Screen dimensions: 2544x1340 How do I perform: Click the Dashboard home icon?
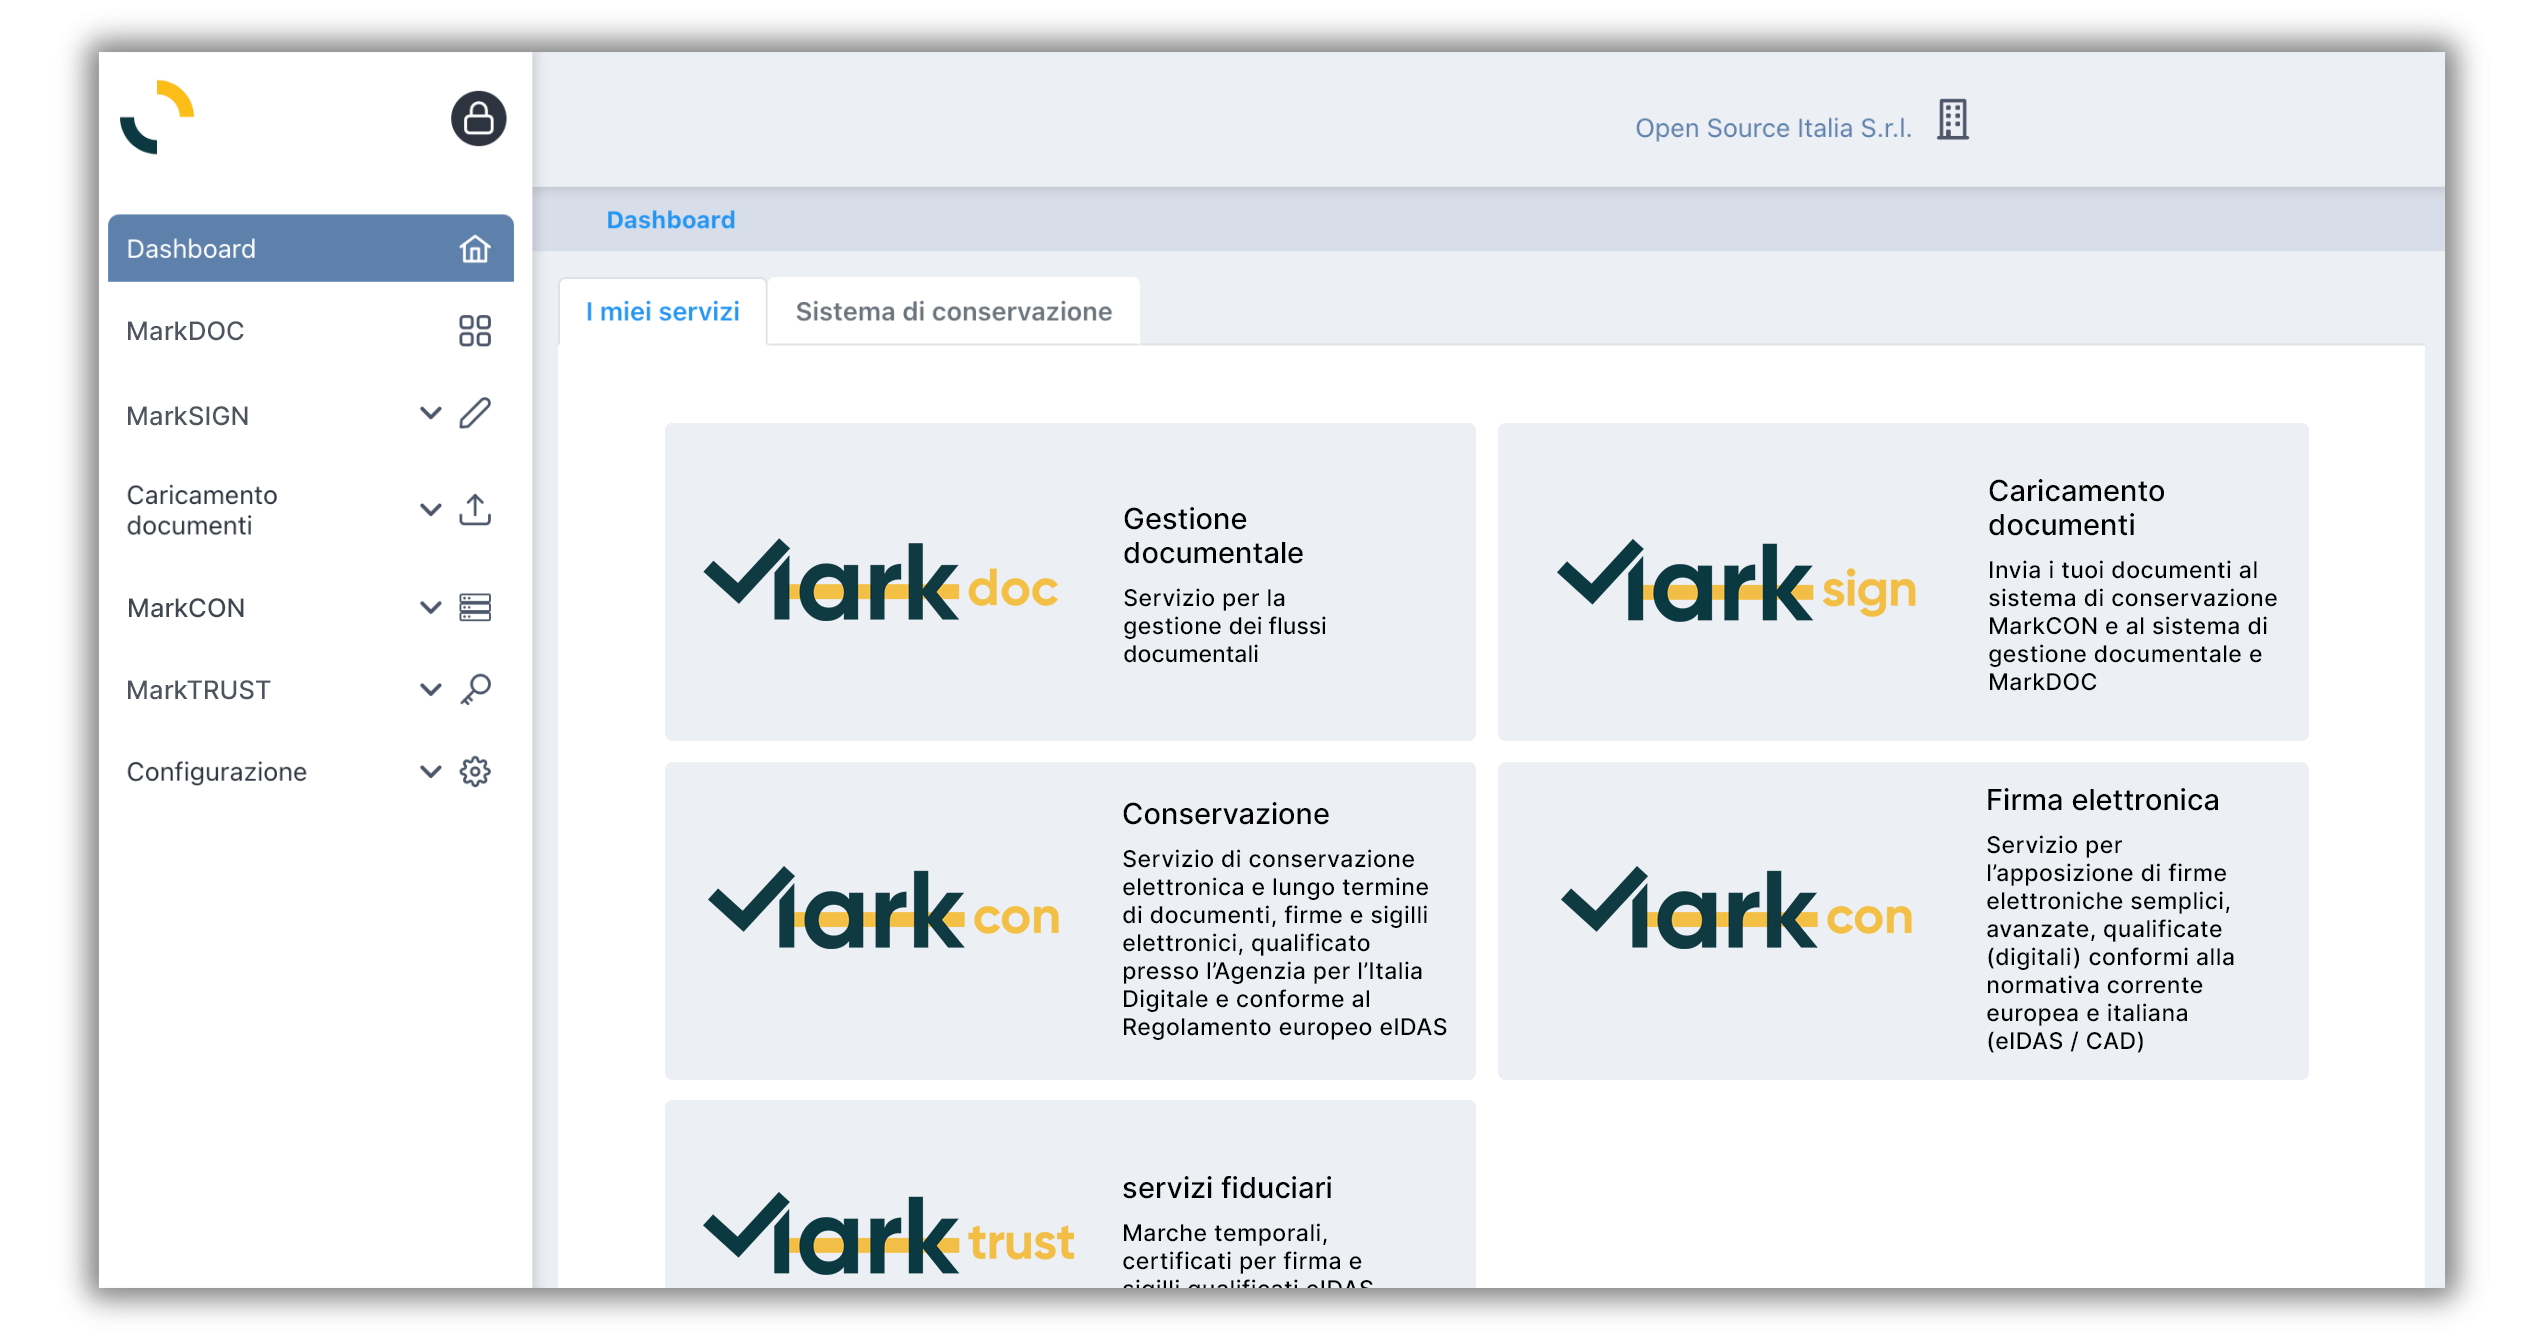tap(475, 249)
